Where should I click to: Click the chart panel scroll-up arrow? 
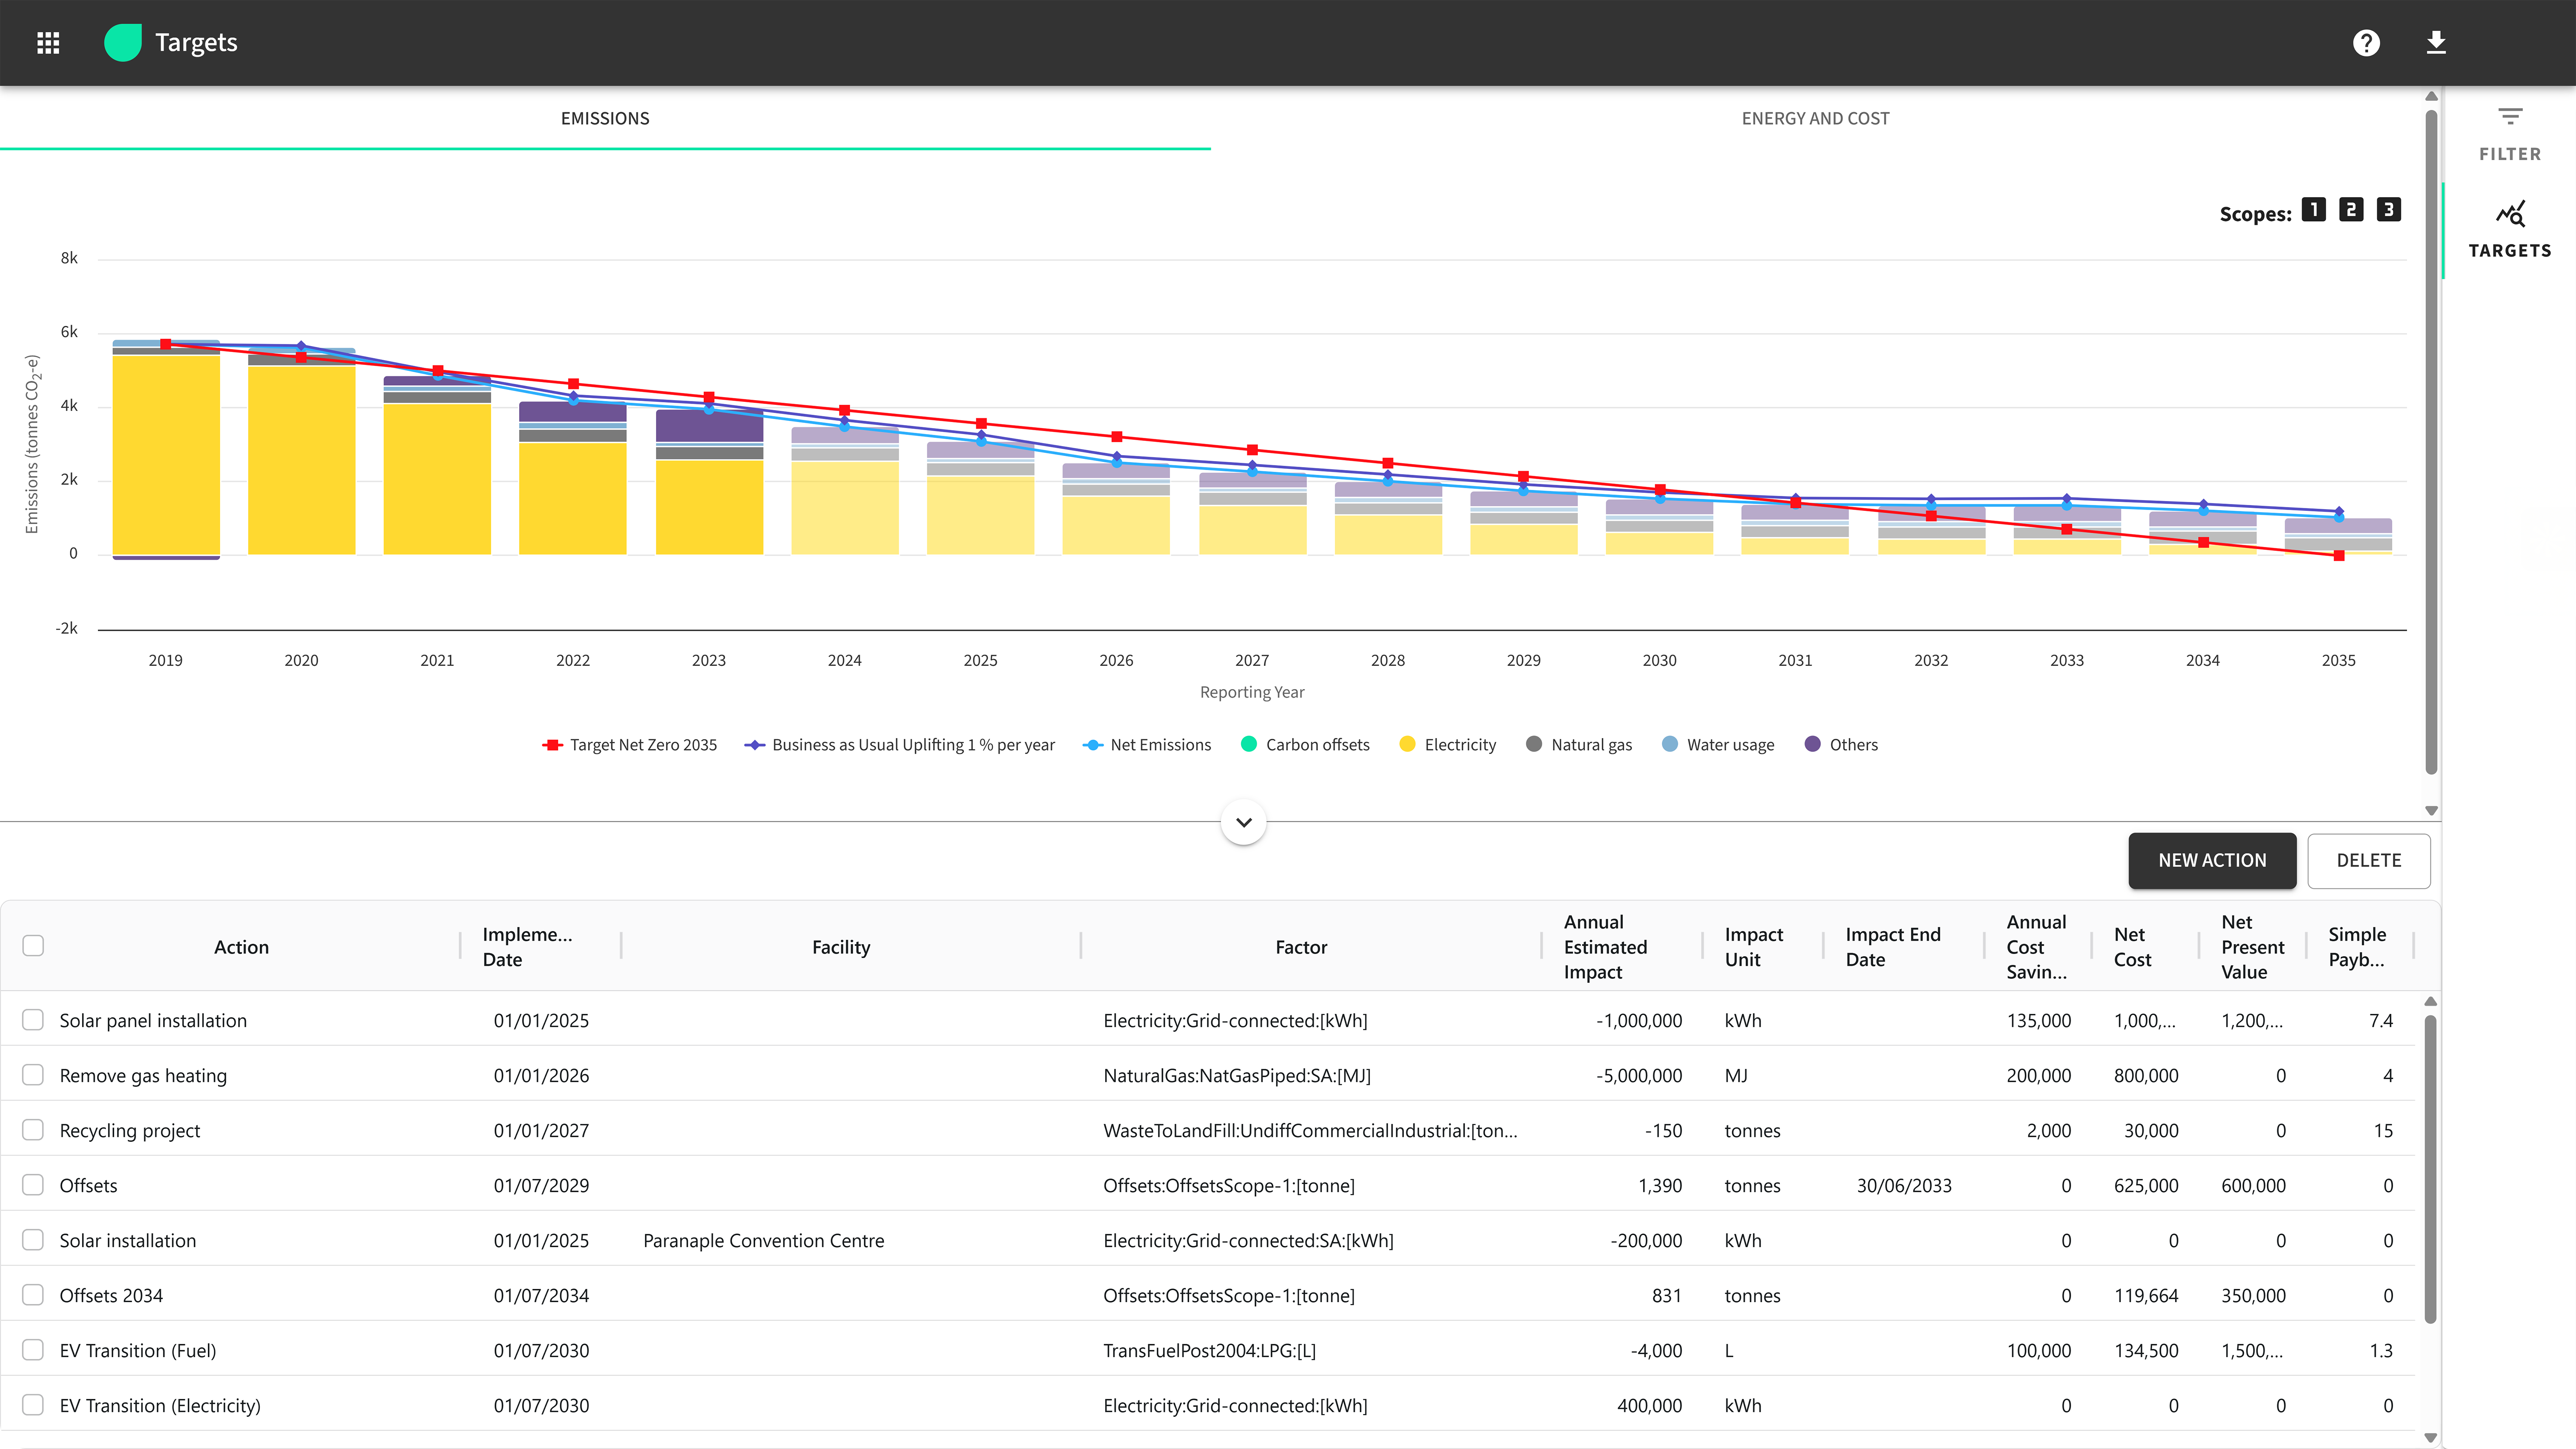pos(2431,96)
